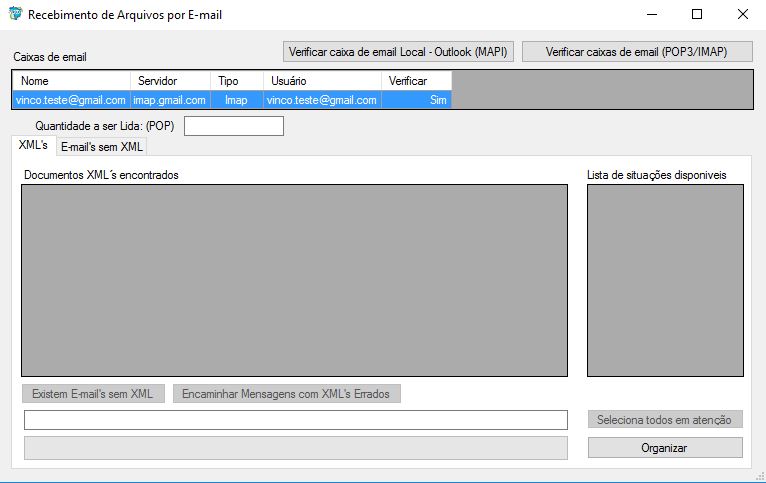
Task: Click the Tipo column header
Action: 237,81
